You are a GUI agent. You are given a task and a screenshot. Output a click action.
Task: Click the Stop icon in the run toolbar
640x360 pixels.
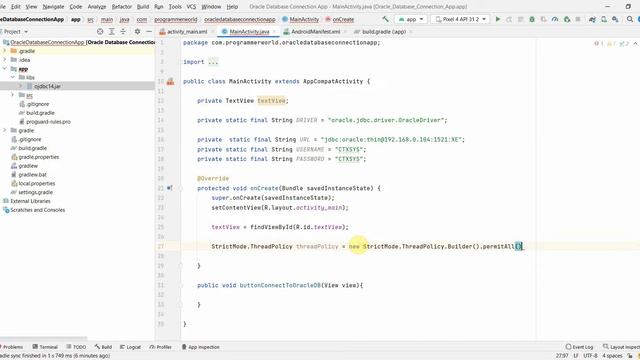pos(578,19)
